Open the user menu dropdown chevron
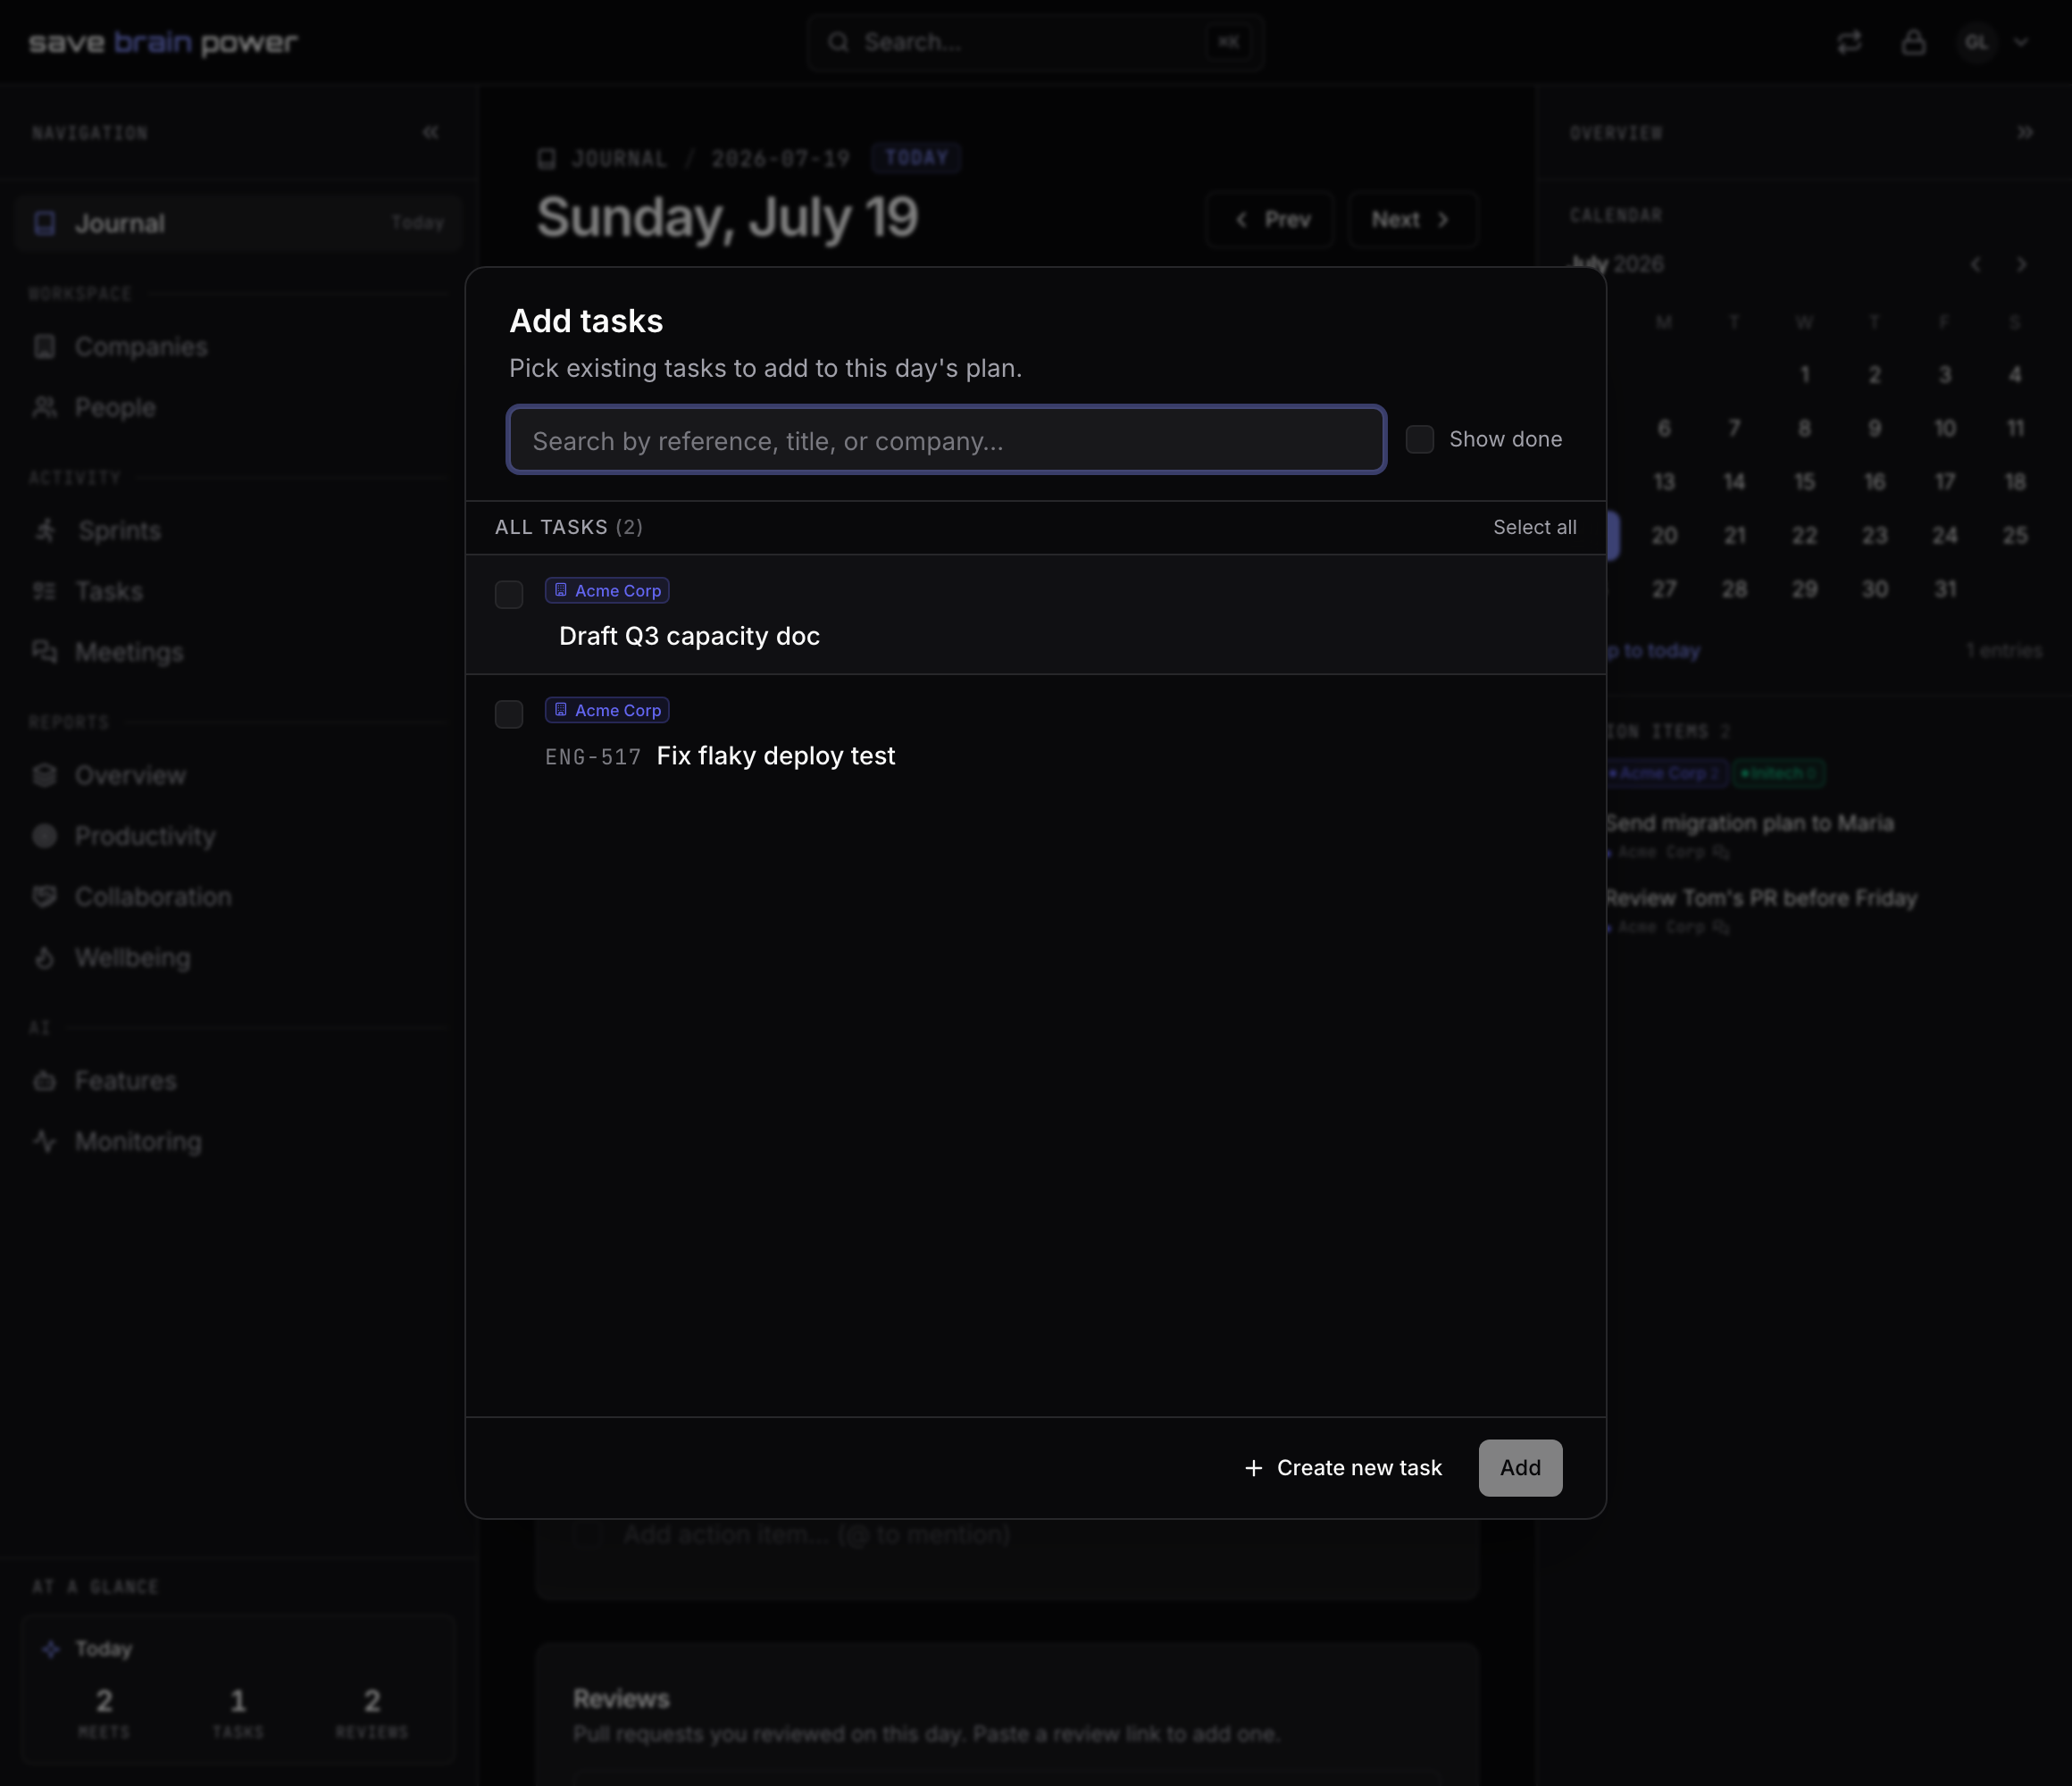2072x1786 pixels. 2021,42
